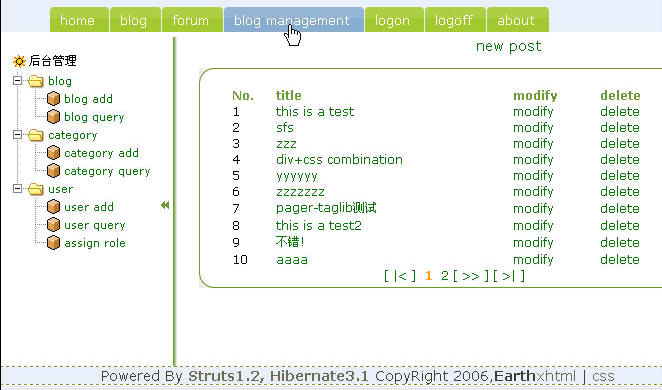
Task: Modify the pager-taglib测试 post
Action: tap(533, 209)
